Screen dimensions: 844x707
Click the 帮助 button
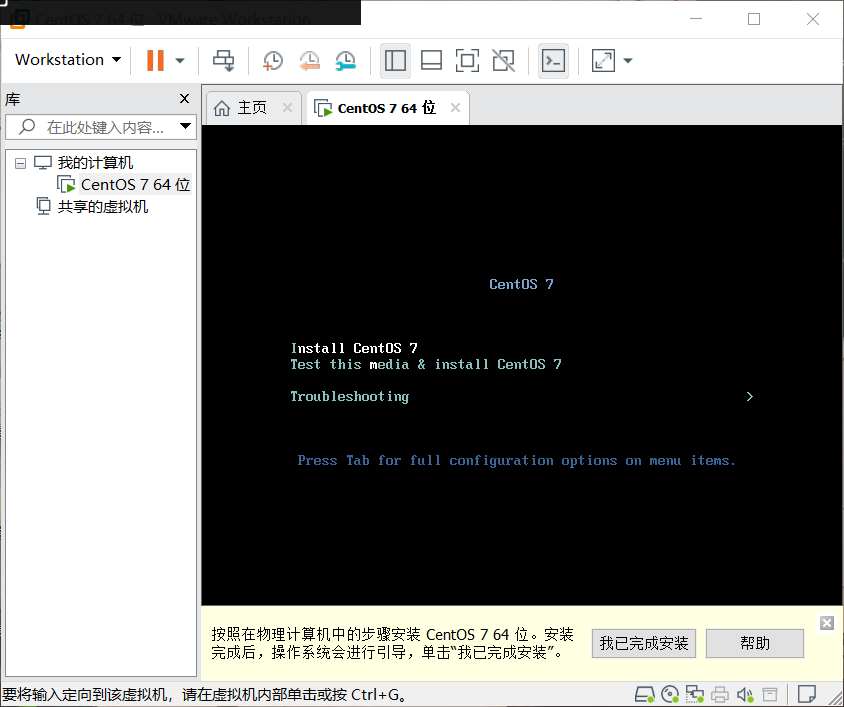tap(755, 643)
